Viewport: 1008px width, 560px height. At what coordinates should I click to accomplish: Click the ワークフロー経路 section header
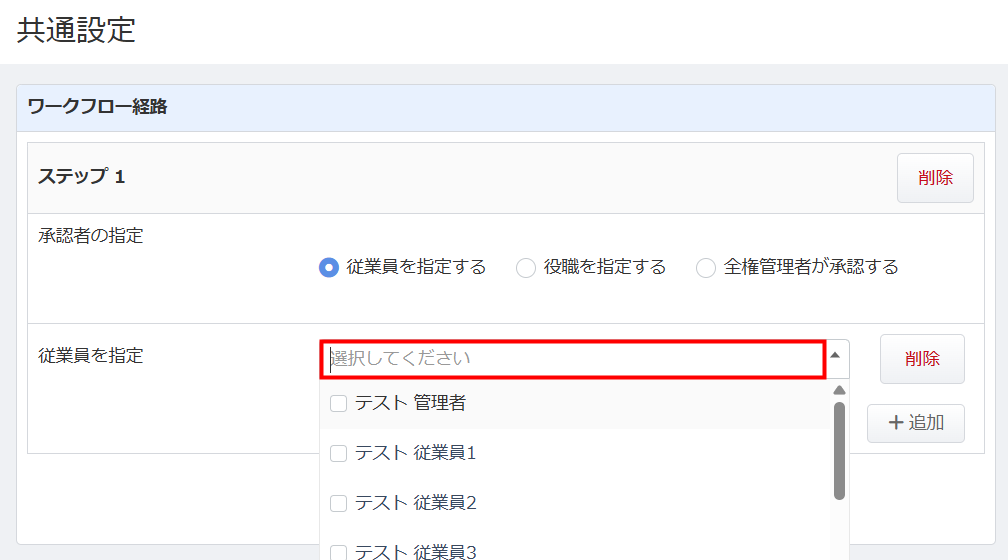97,107
